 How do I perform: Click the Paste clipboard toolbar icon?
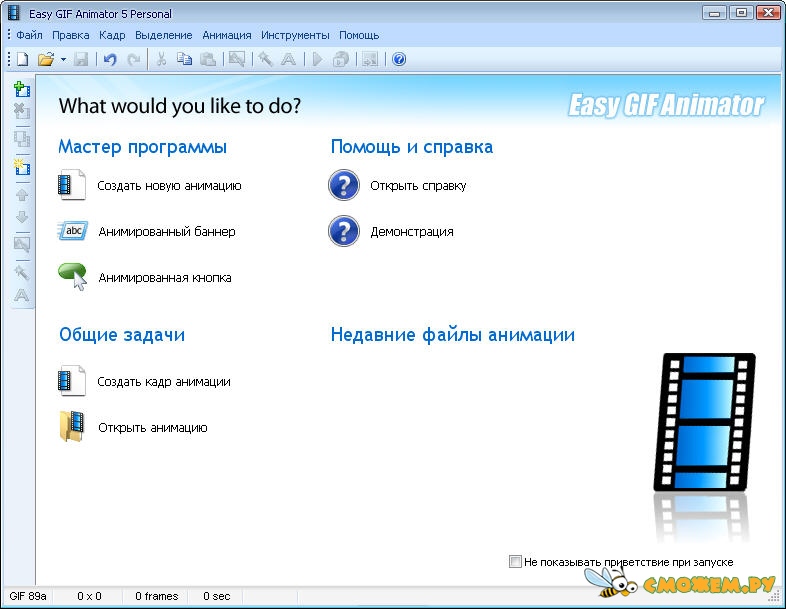click(208, 59)
